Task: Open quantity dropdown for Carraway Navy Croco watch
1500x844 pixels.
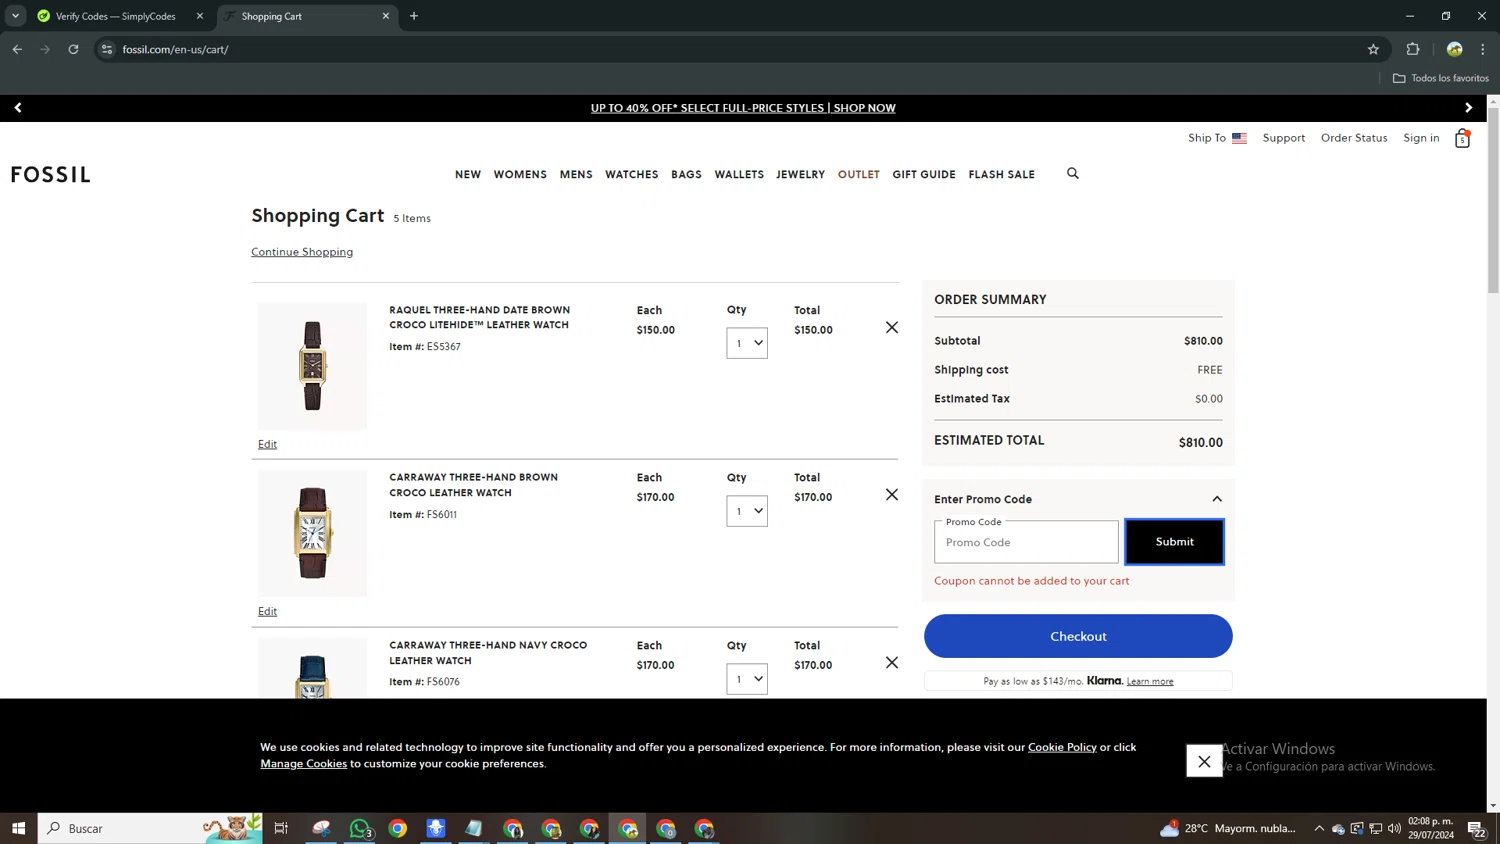Action: [747, 679]
